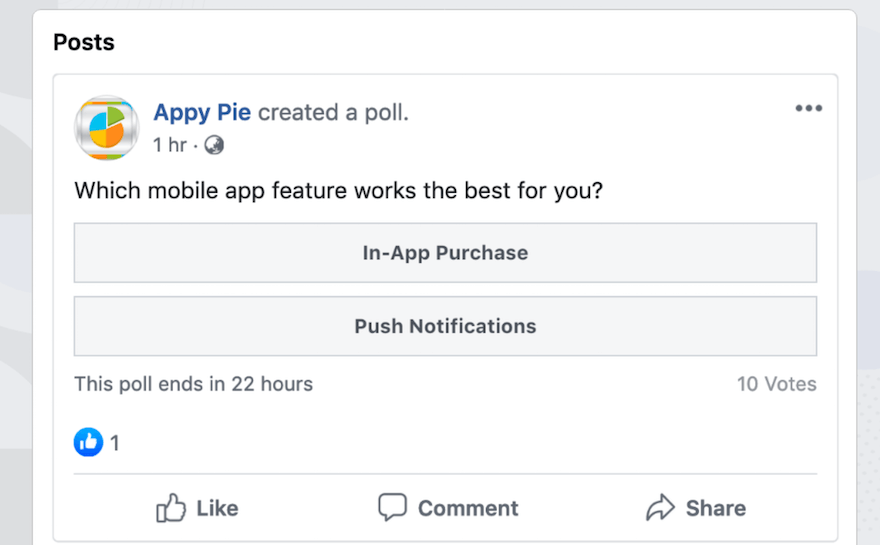The width and height of the screenshot is (880, 545).
Task: Vote for Push Notifications option
Action: (445, 326)
